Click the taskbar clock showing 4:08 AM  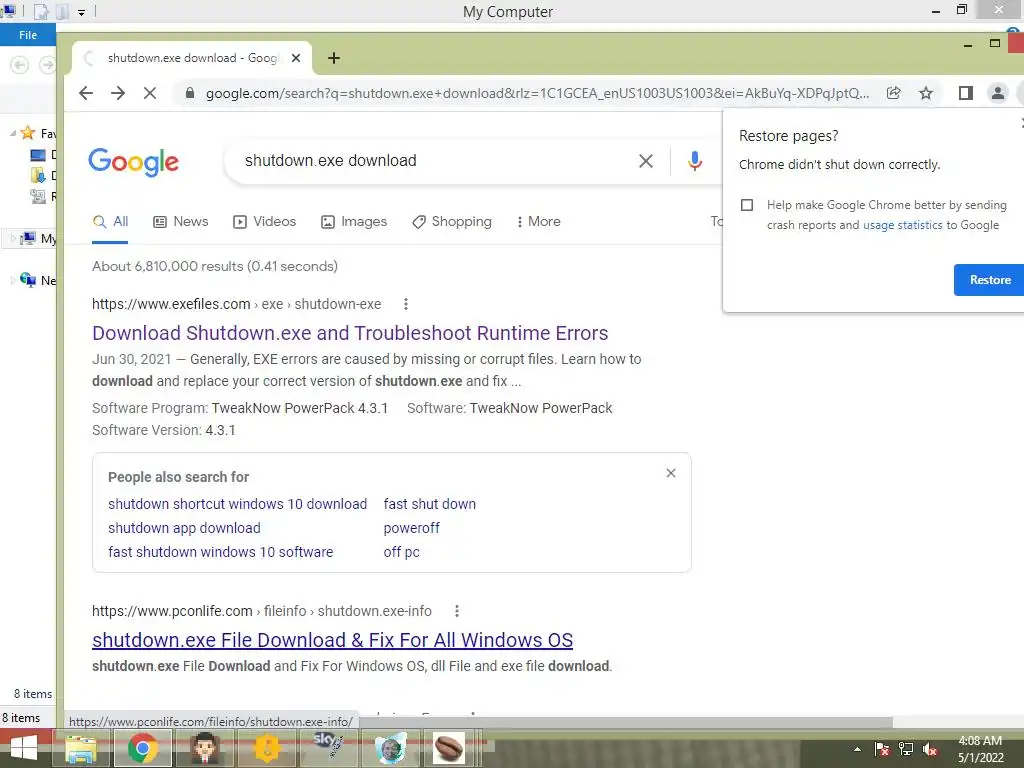coord(980,741)
